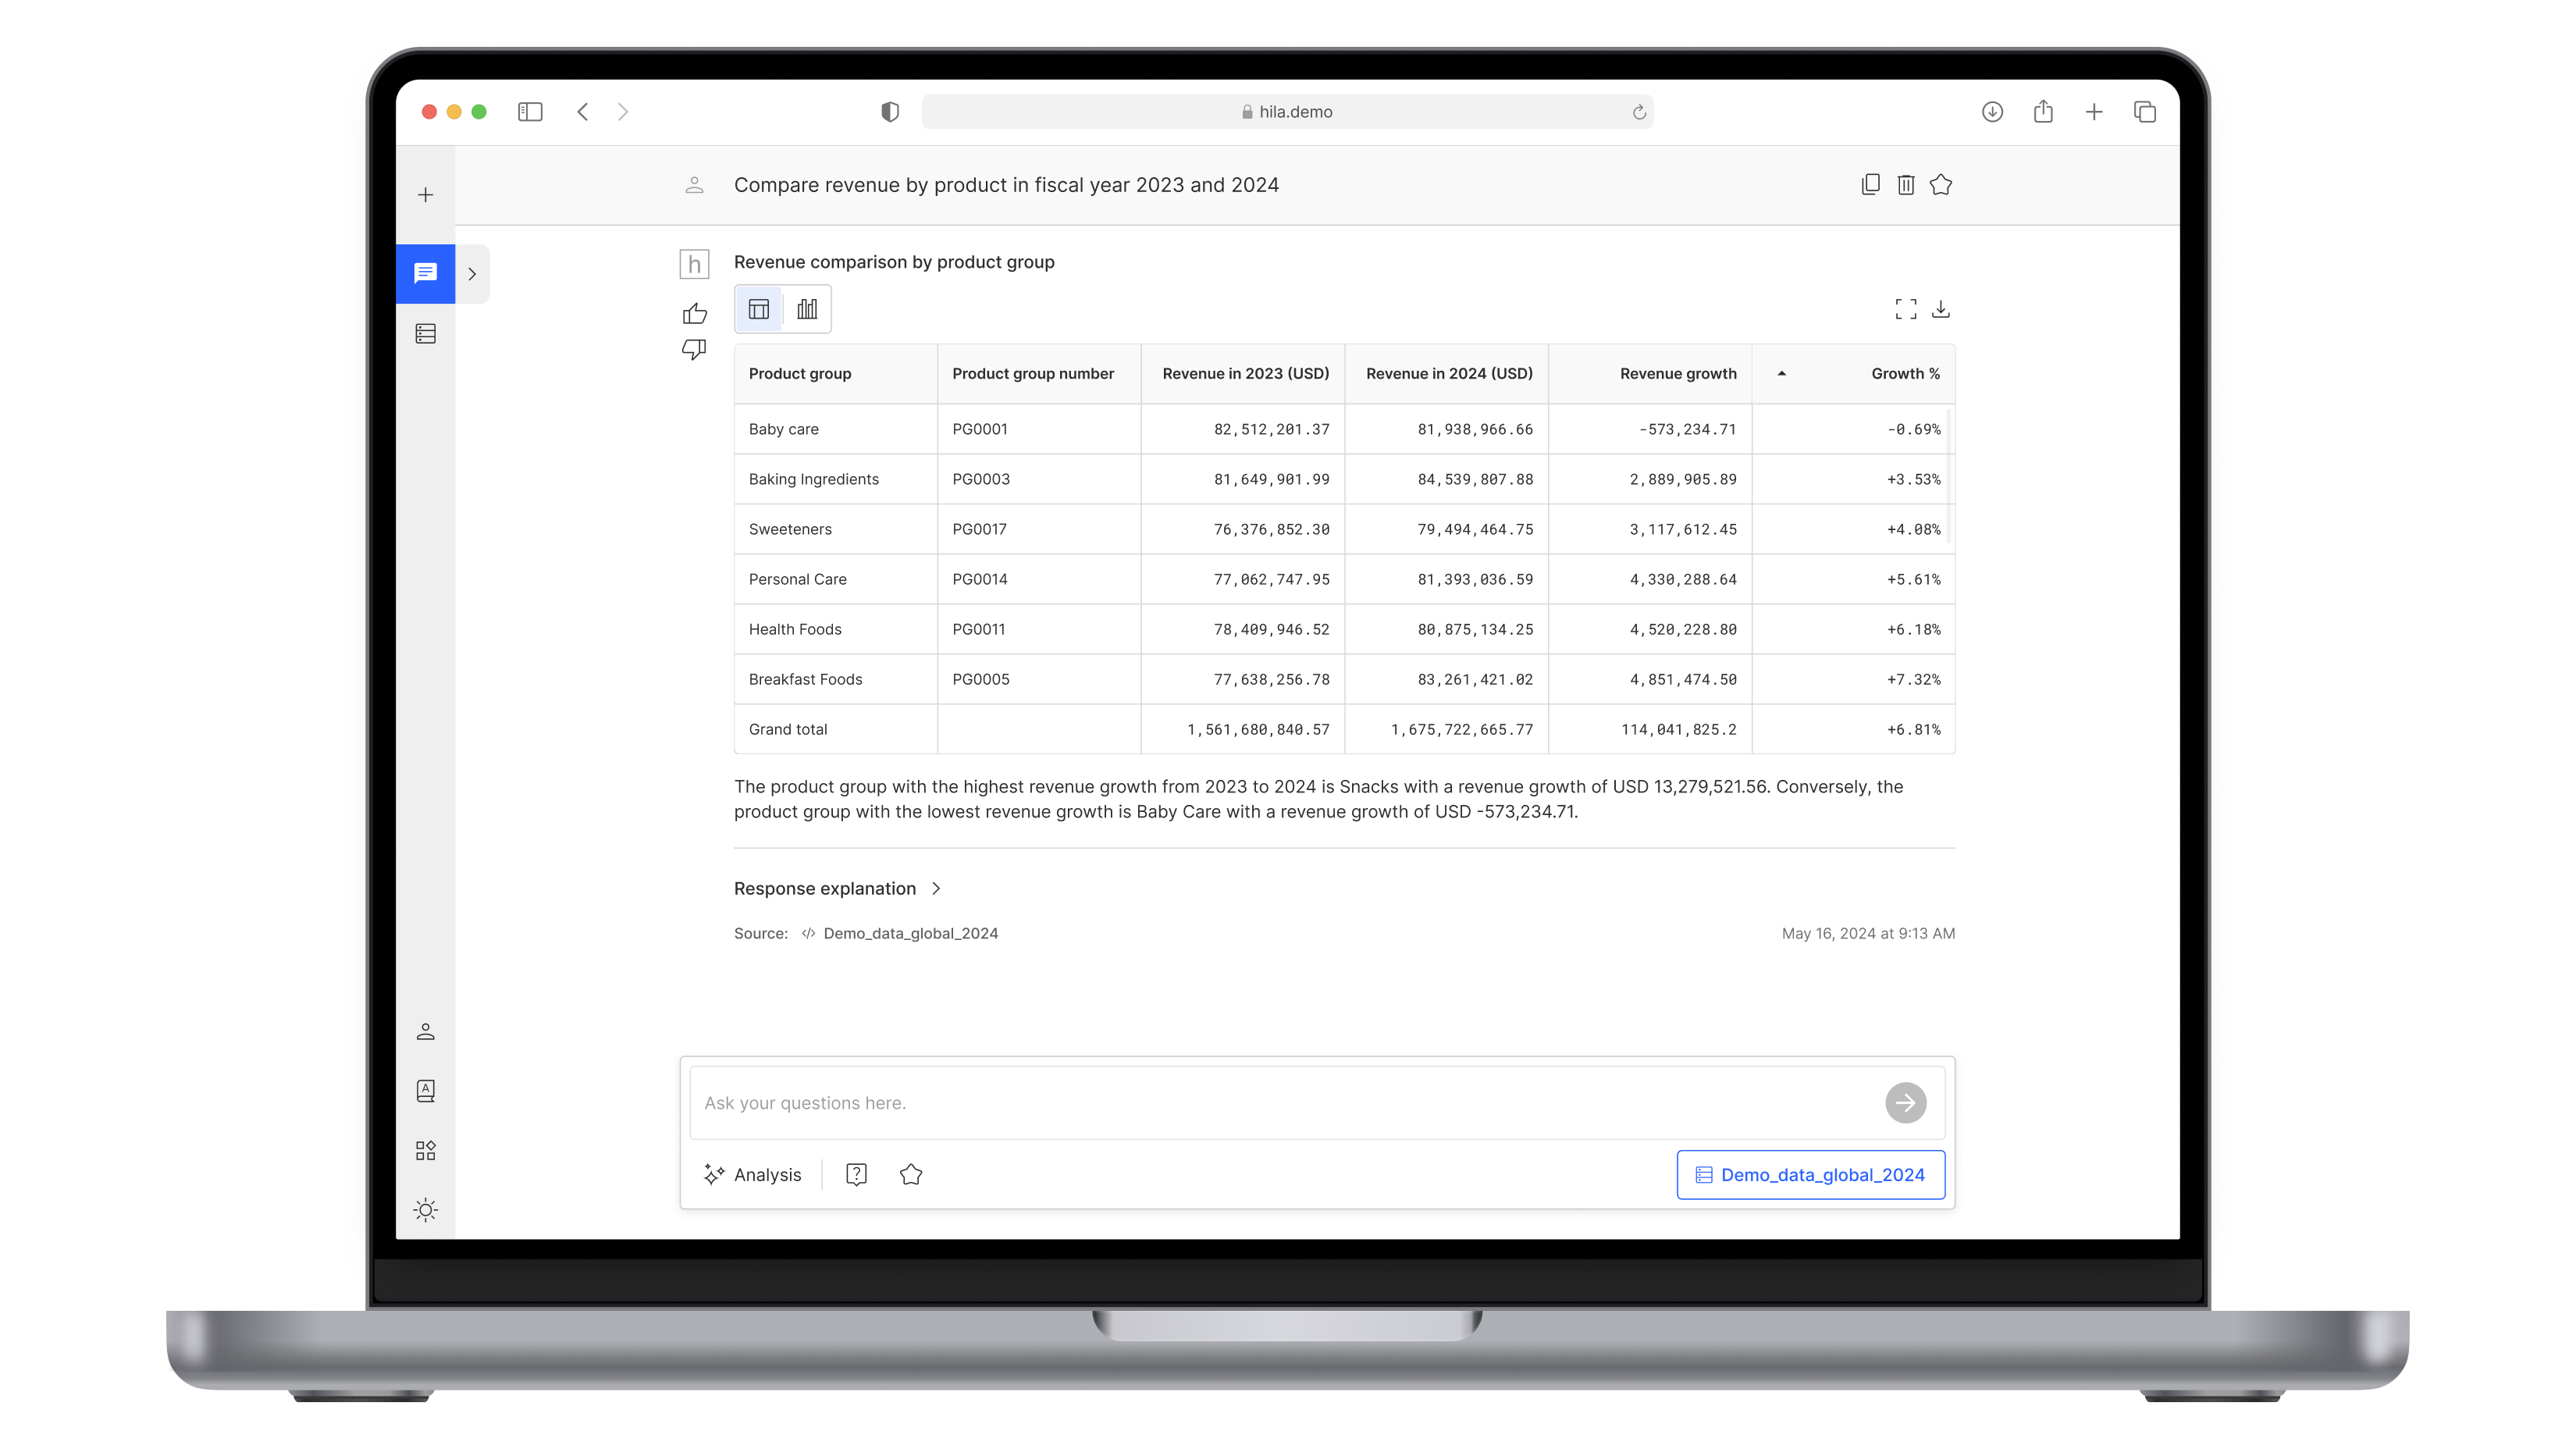Give a thumbs up to the response
Viewport: 2576px width, 1449px height.
click(x=694, y=314)
